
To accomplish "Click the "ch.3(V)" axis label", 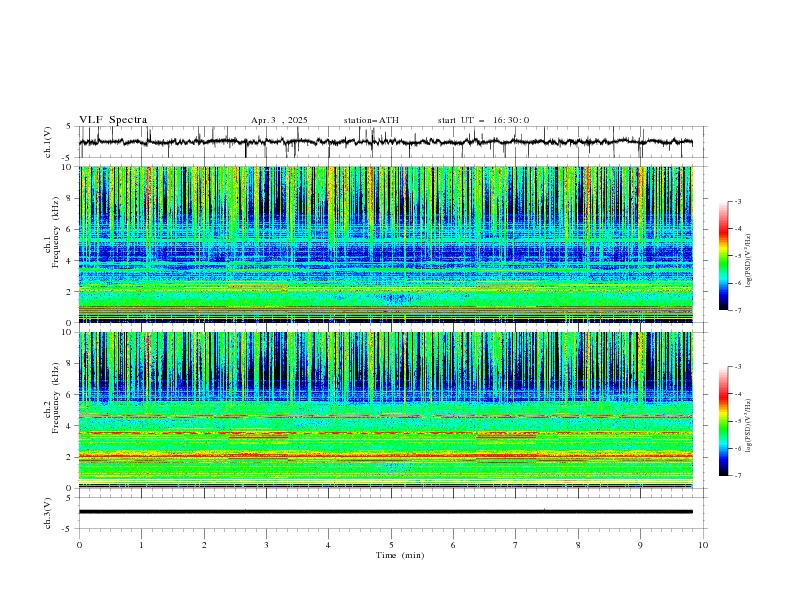I will (48, 513).
